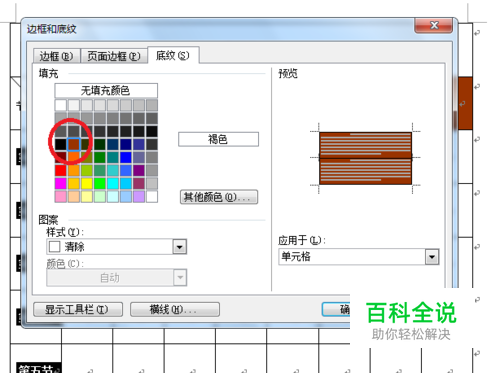The image size is (500, 373).
Task: Select the teal swatch left of pure blue
Action: pos(113,157)
